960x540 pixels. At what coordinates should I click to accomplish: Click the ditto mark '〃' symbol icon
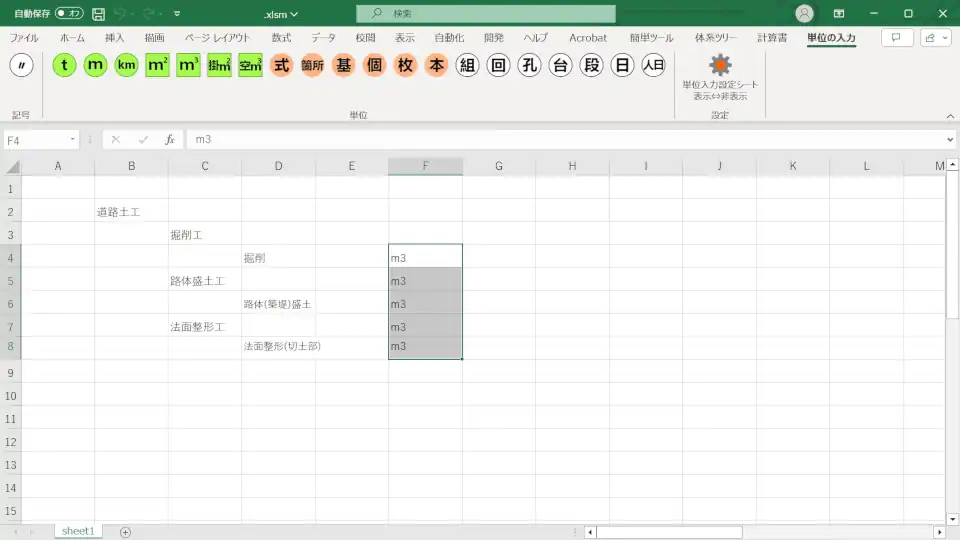pos(21,66)
